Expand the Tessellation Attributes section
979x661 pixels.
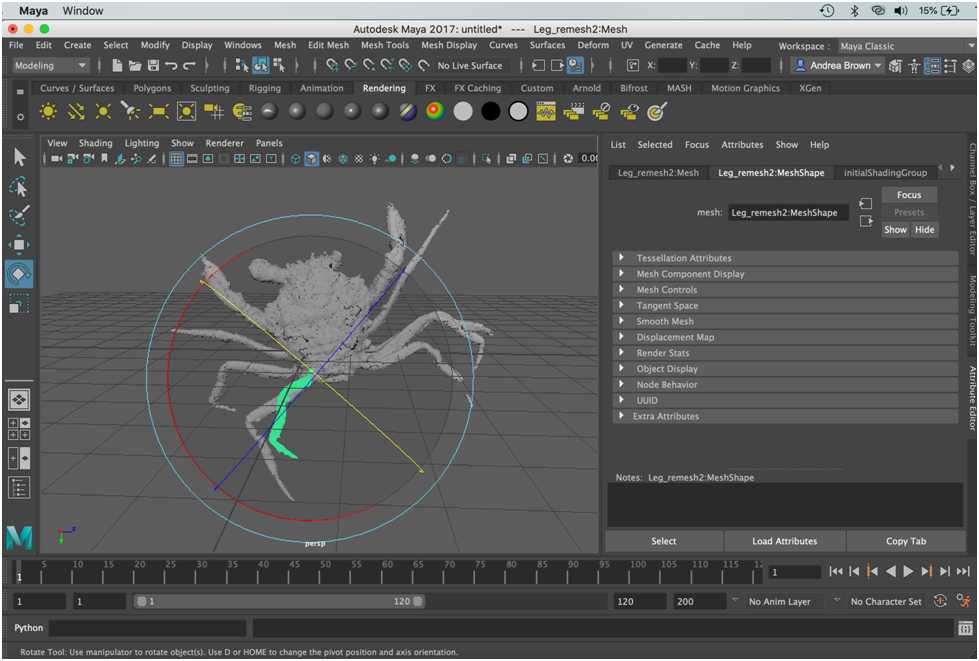coord(785,258)
